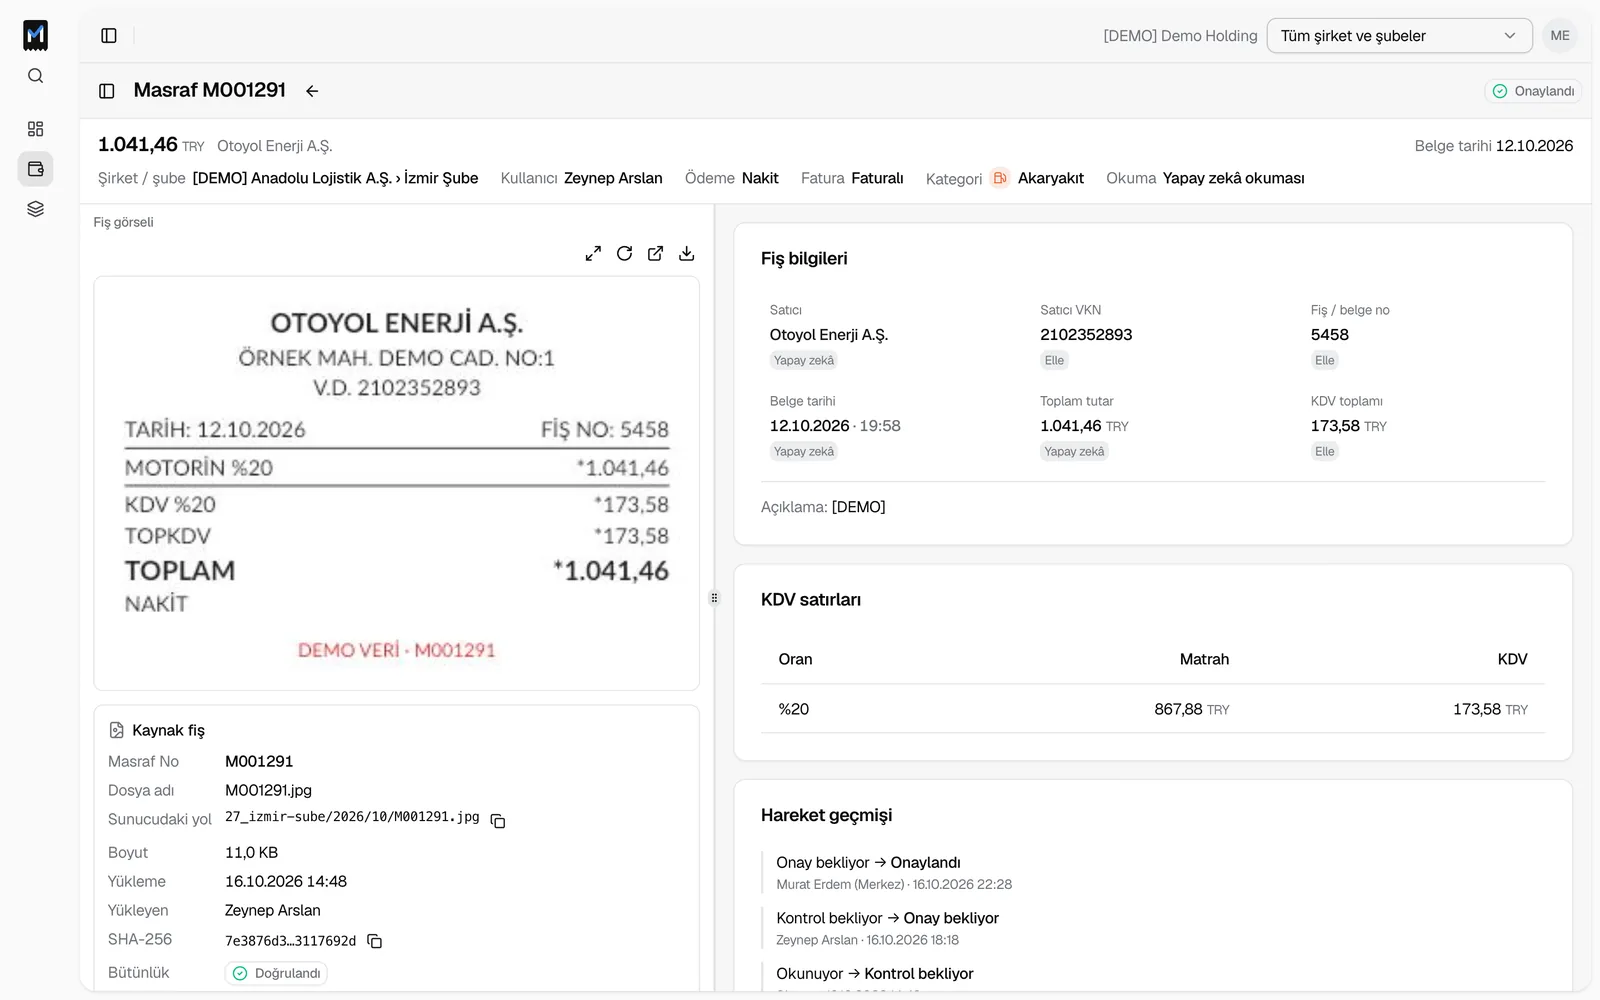The width and height of the screenshot is (1600, 1000).
Task: Click the Yapay zekâ tag under Satıcı
Action: point(804,361)
